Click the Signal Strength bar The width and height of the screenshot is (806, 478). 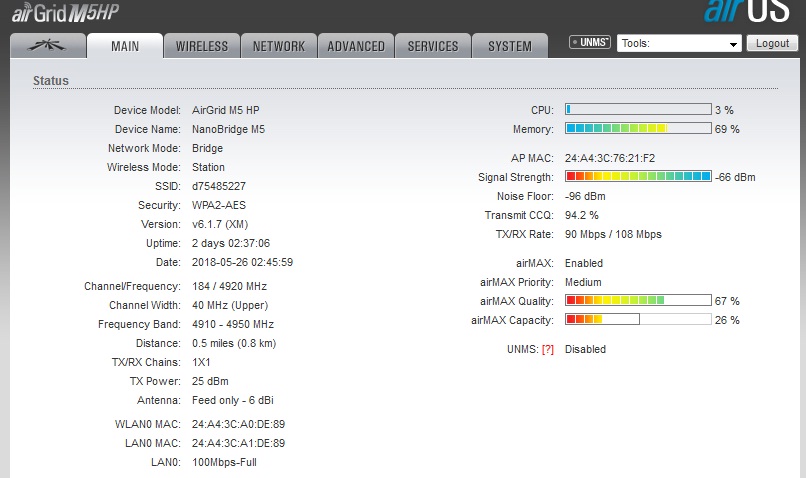[x=638, y=176]
